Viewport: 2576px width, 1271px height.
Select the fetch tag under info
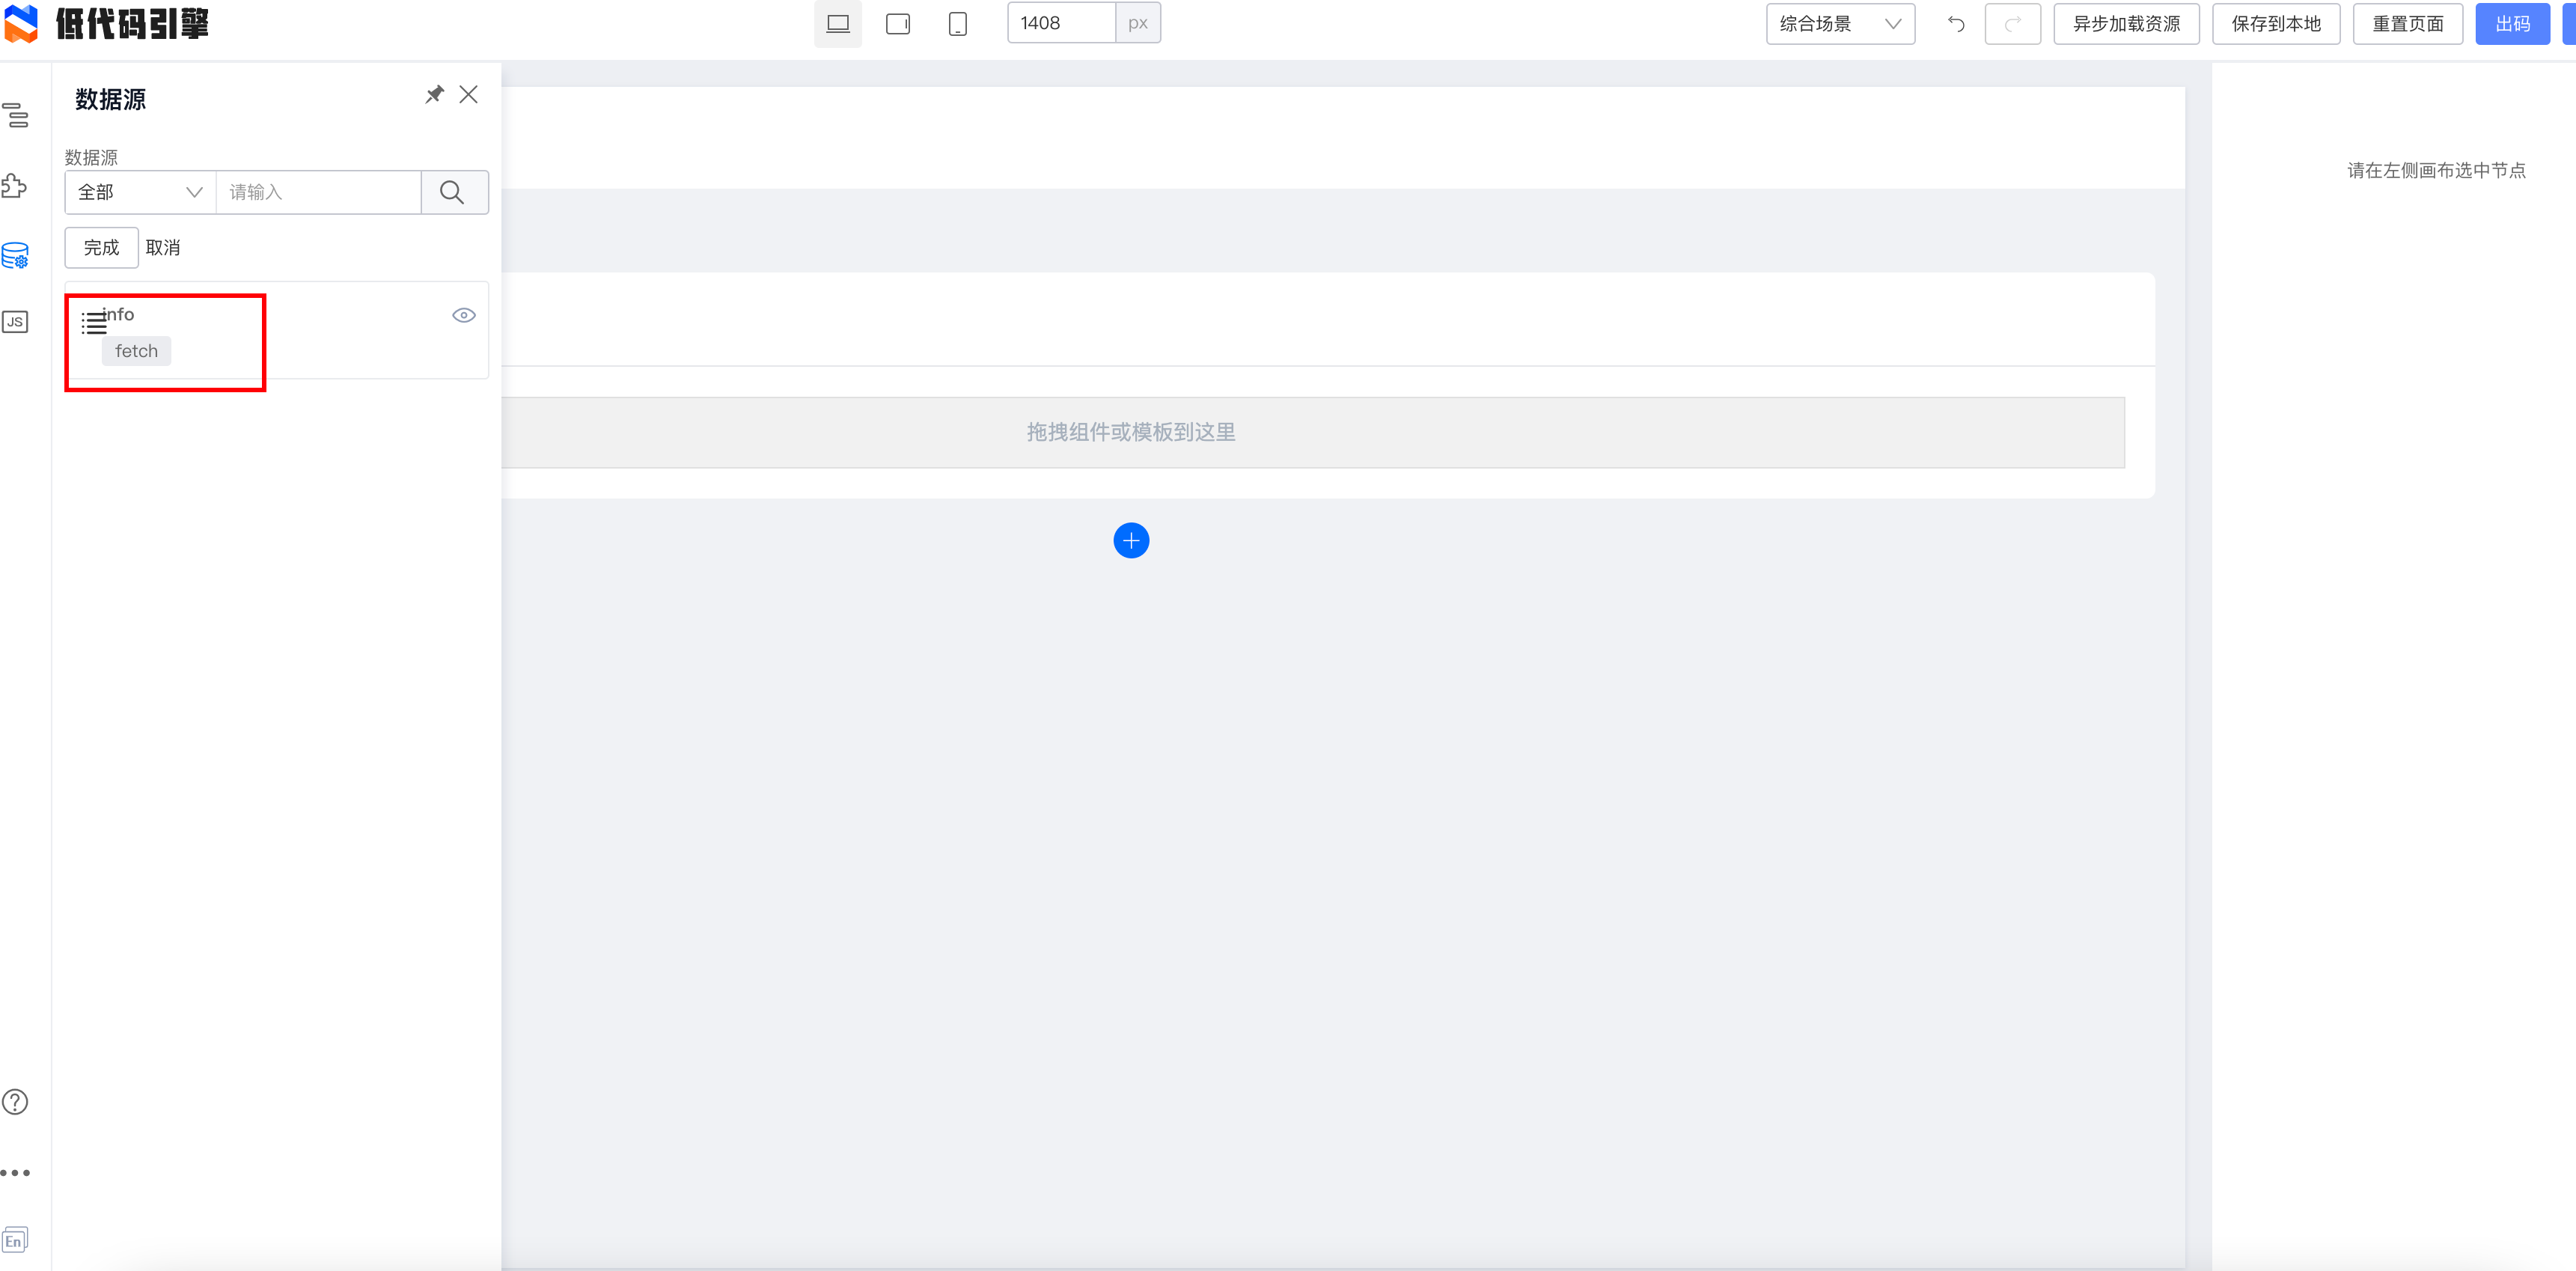(136, 351)
